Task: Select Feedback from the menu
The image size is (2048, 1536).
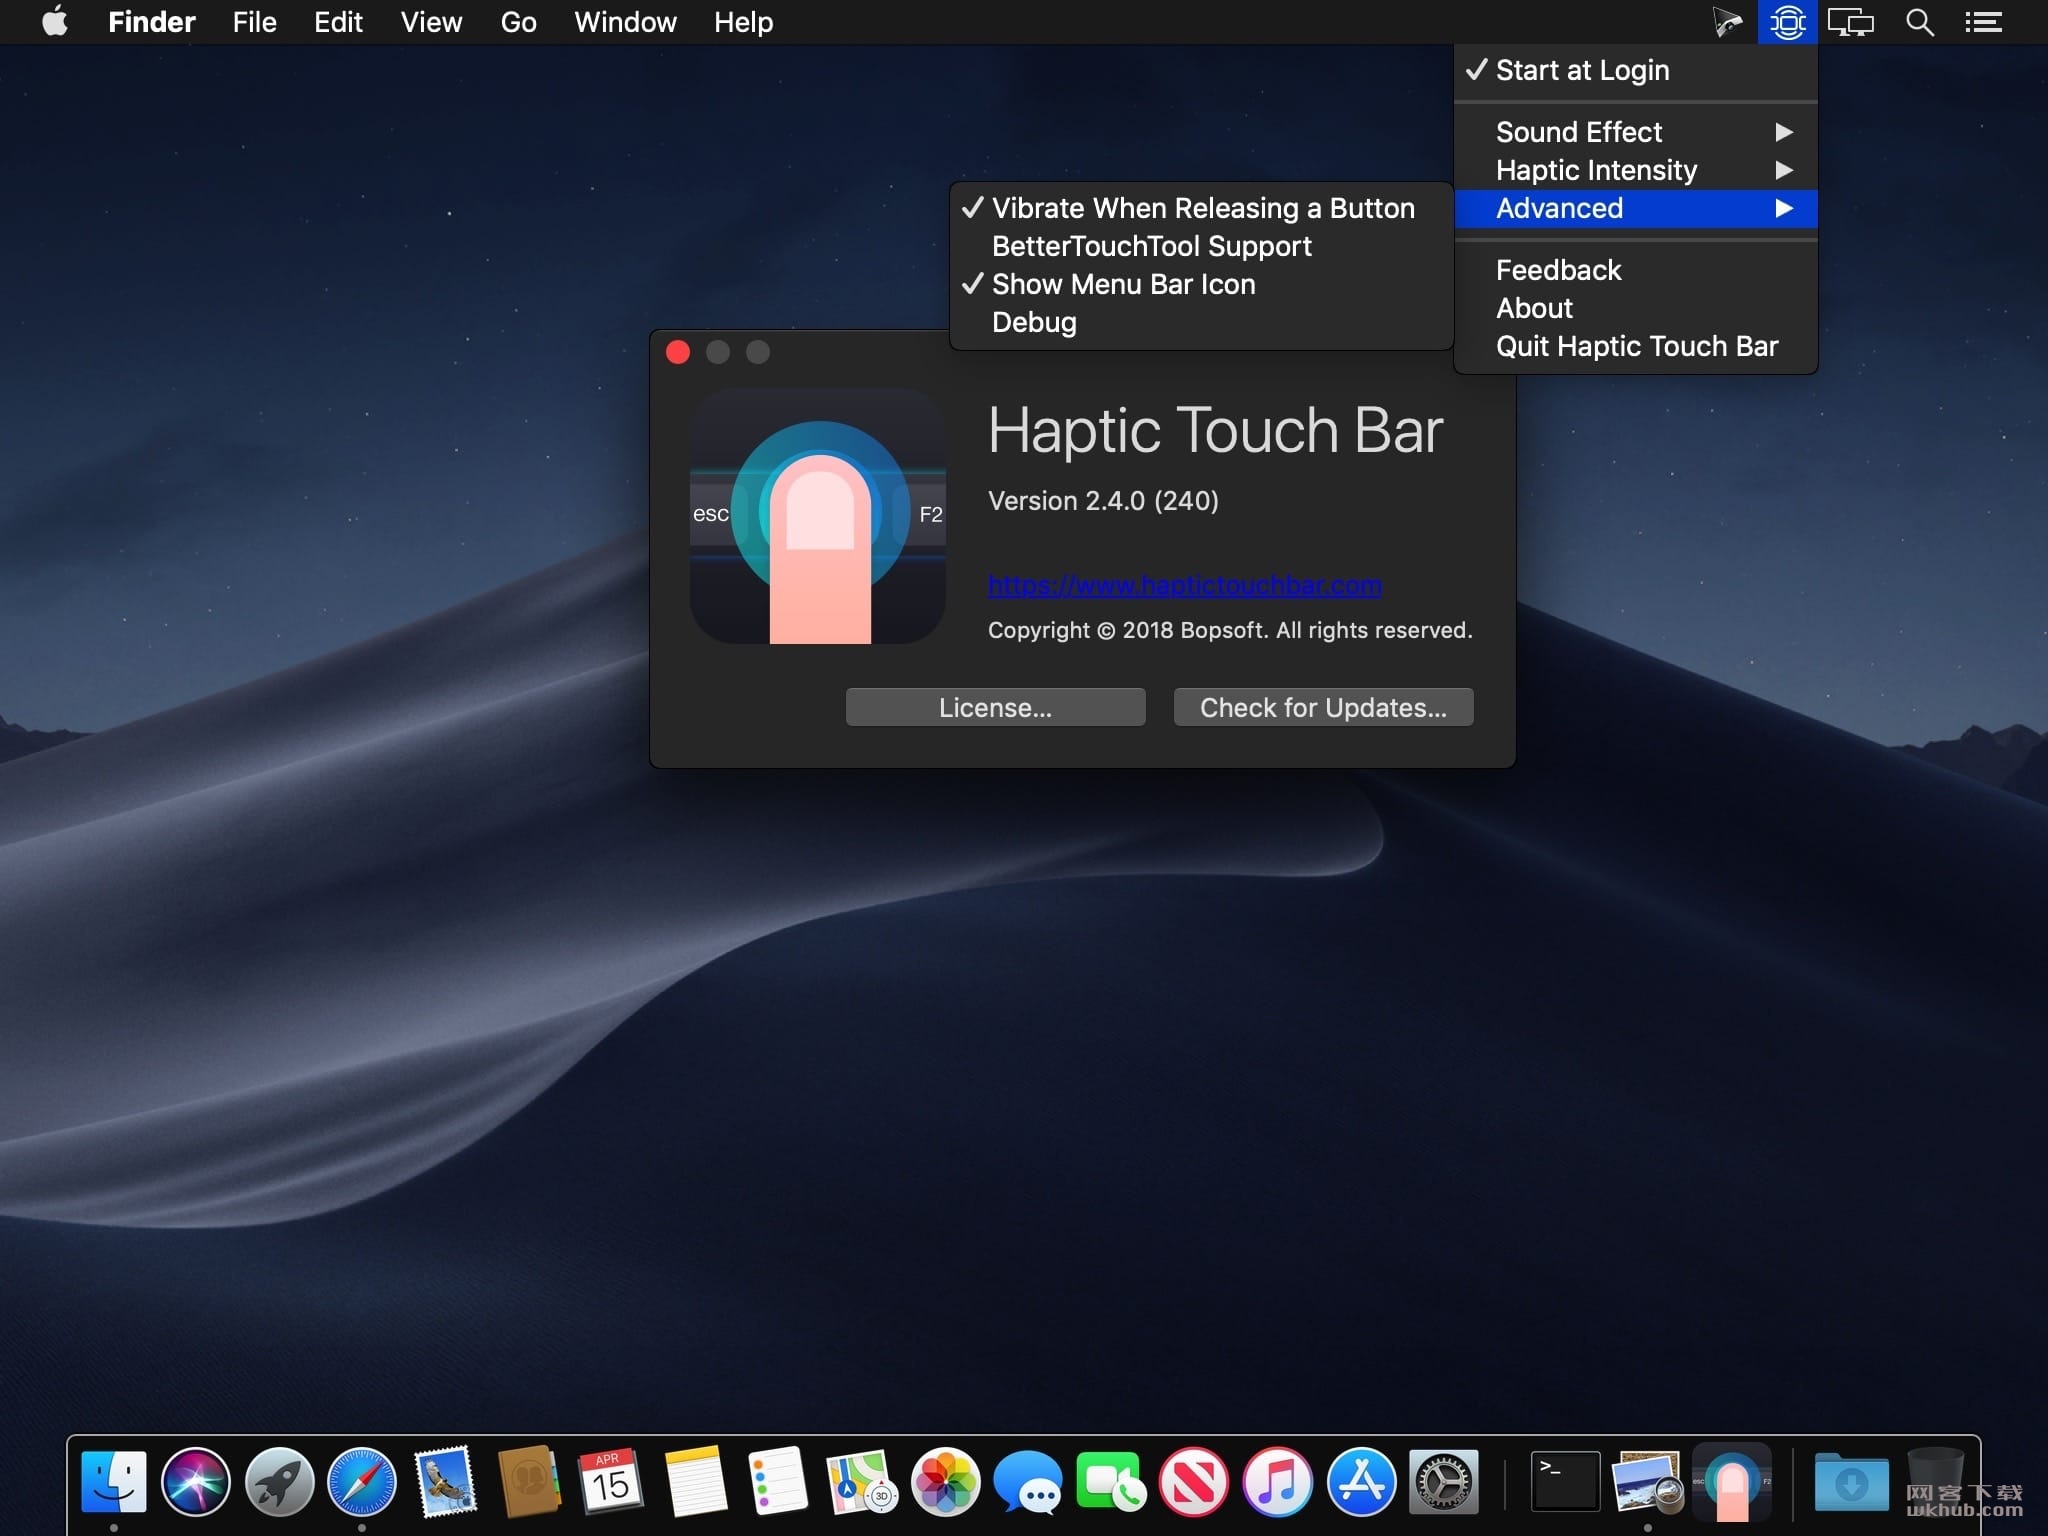Action: click(1636, 270)
